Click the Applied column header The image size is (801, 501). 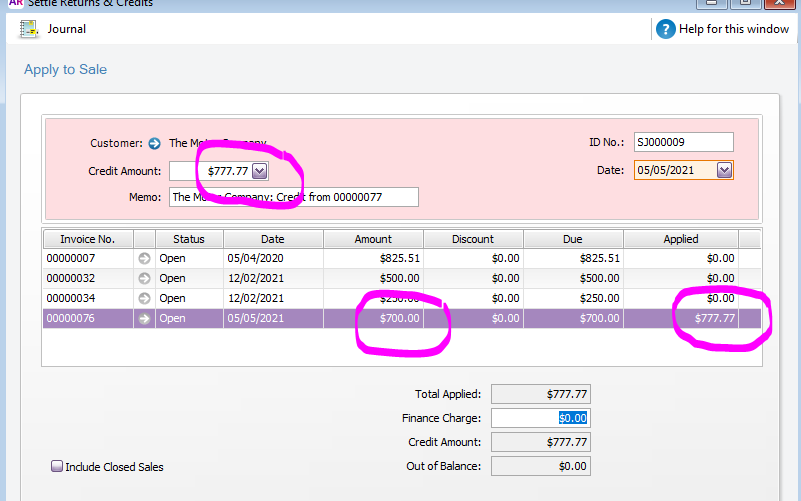(x=681, y=239)
